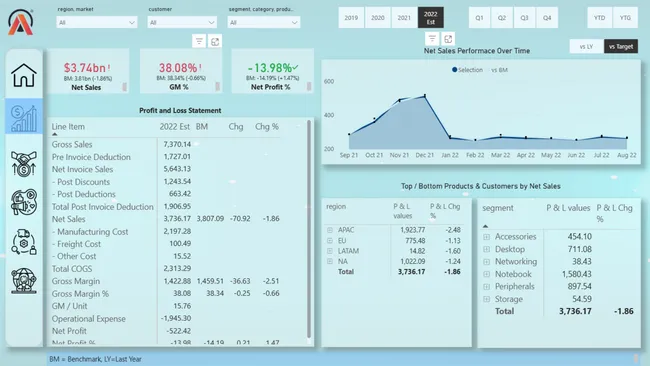650x366 pixels.
Task: Expand the APAC region row
Action: coord(330,230)
